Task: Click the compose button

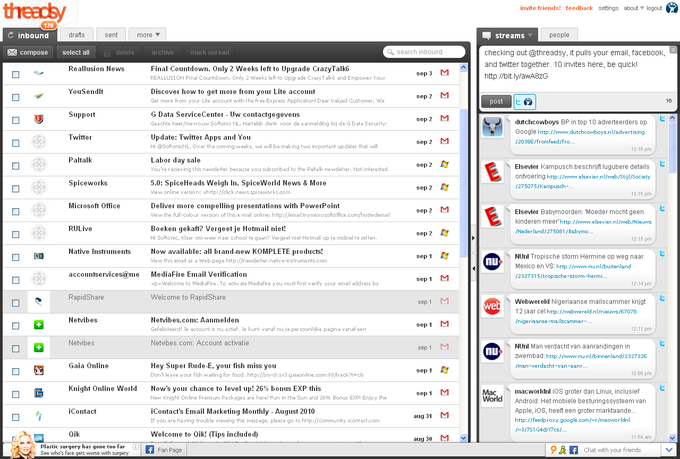Action: (x=28, y=52)
